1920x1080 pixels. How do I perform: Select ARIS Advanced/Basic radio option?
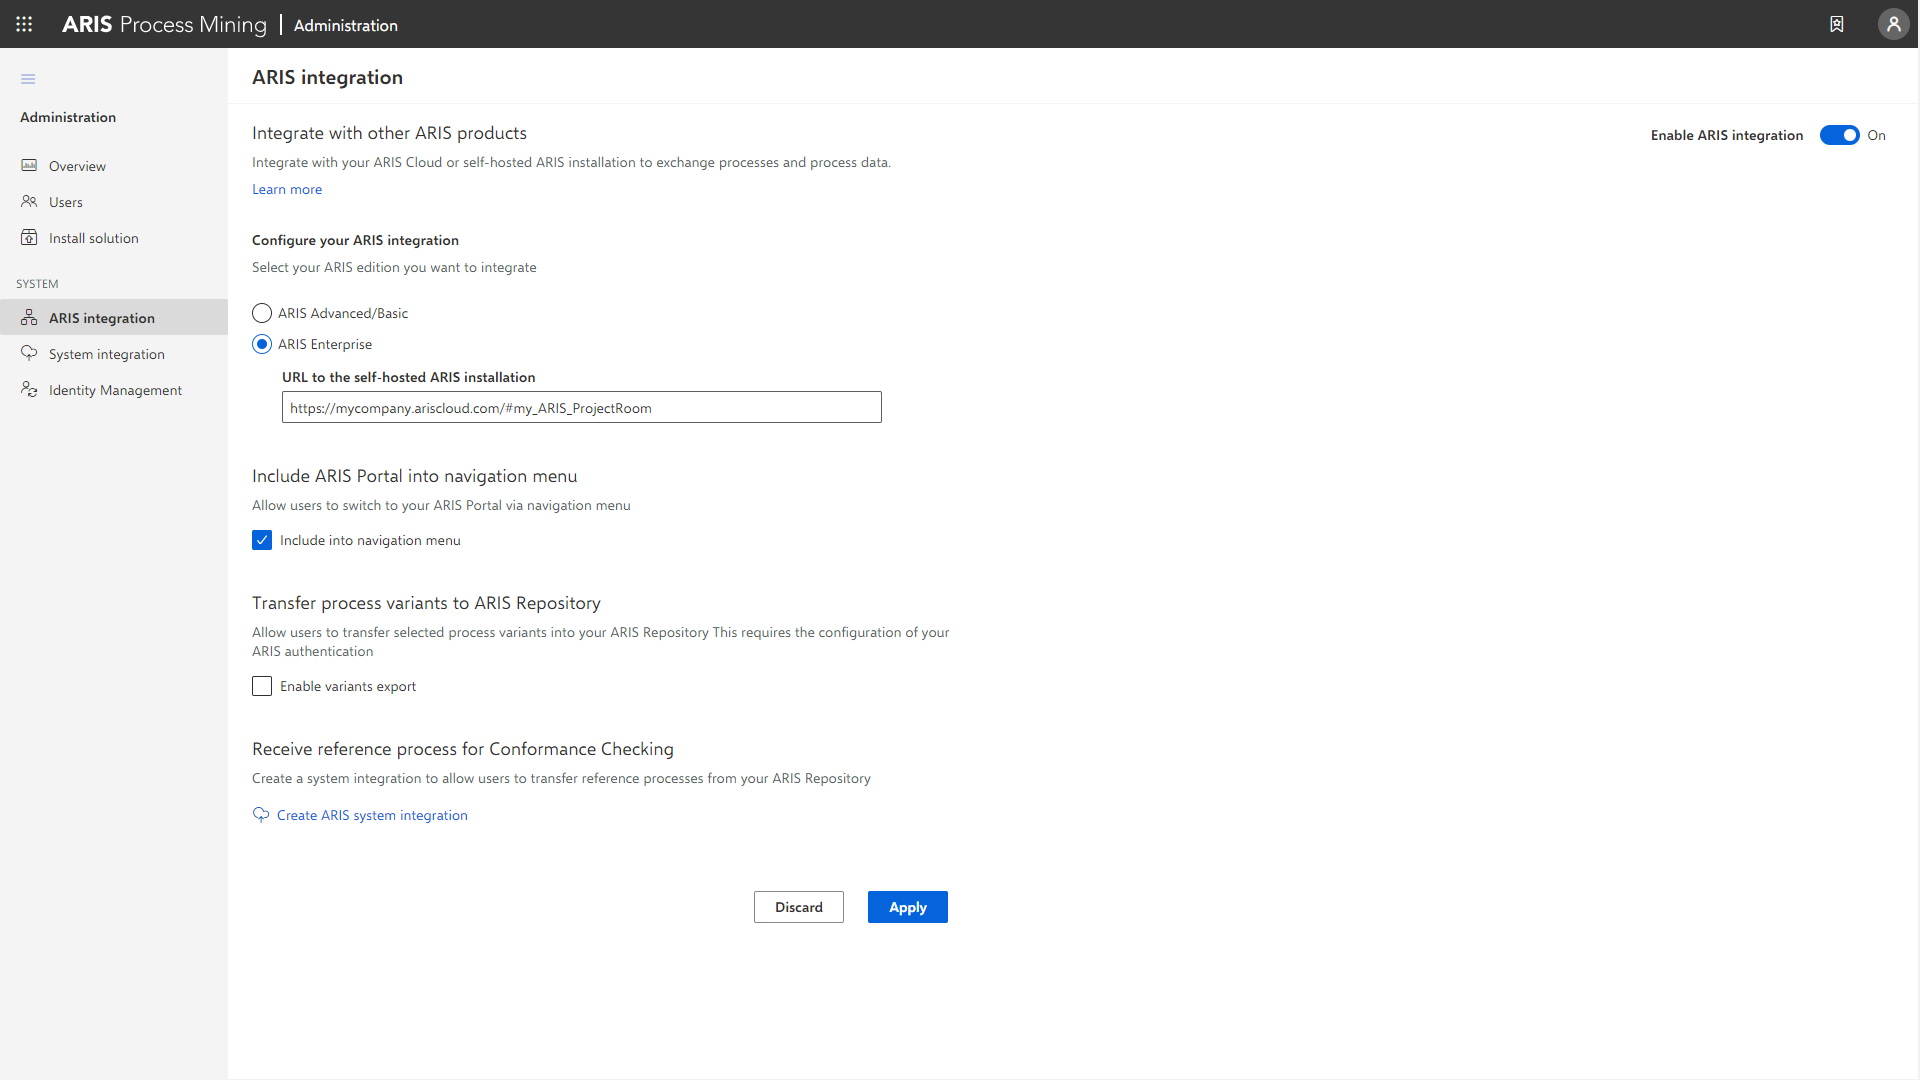click(x=262, y=313)
